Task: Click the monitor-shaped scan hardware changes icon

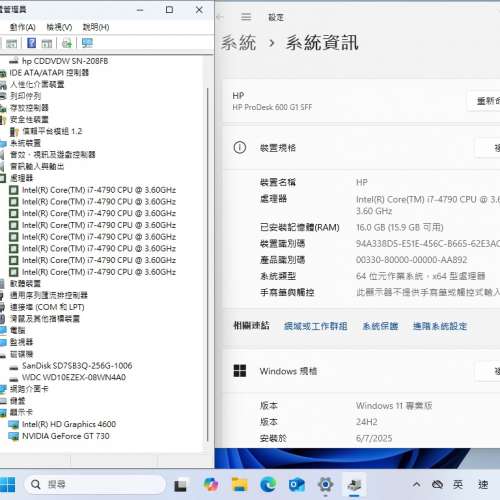Action: (87, 43)
